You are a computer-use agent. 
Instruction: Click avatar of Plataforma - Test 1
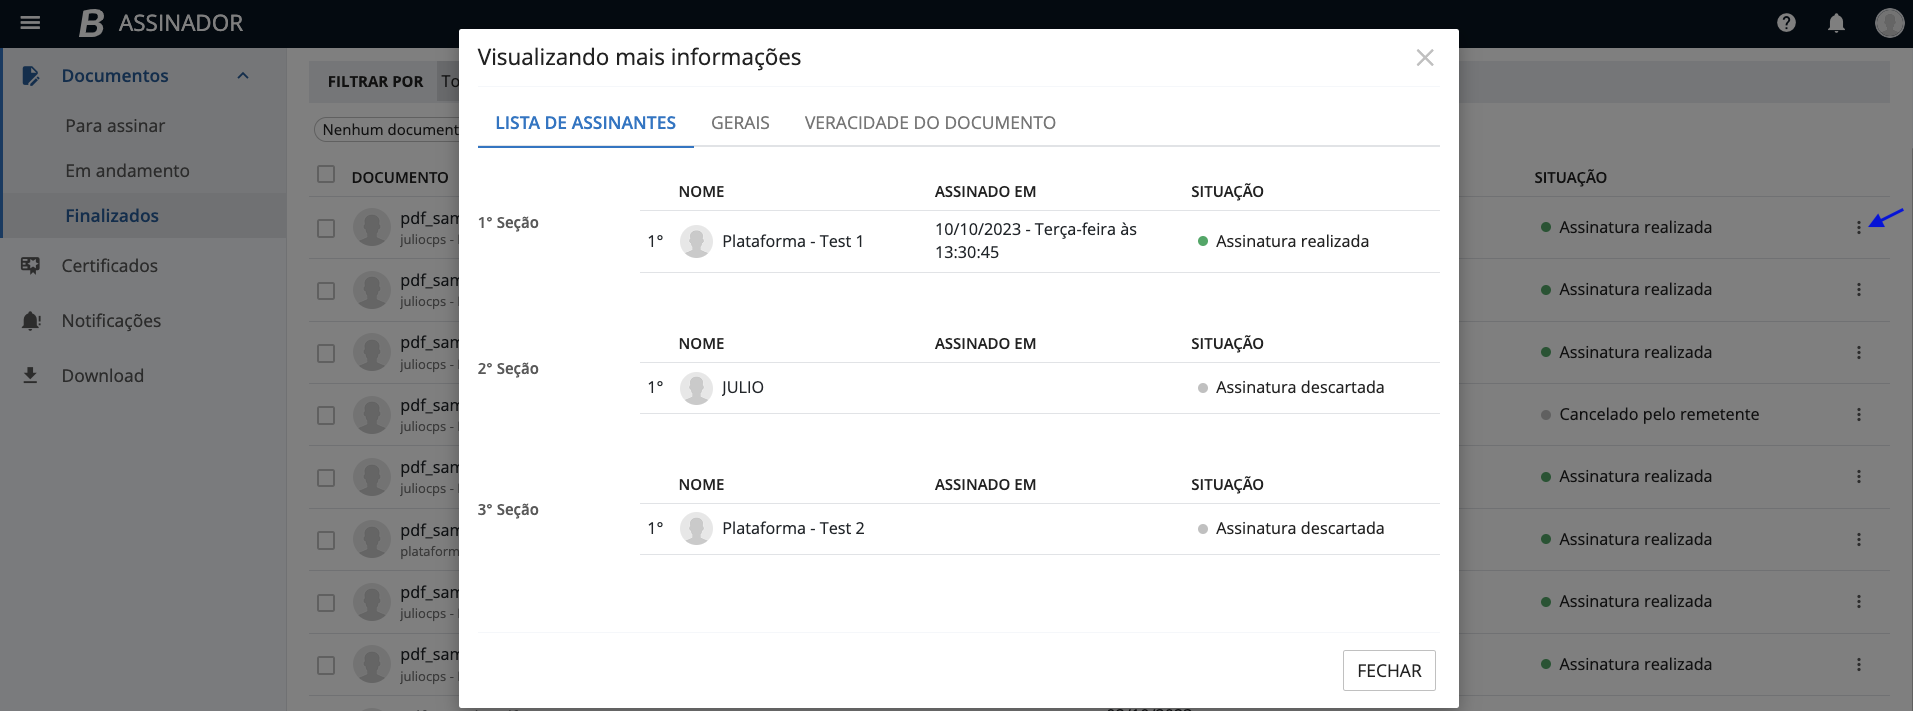[x=696, y=241]
